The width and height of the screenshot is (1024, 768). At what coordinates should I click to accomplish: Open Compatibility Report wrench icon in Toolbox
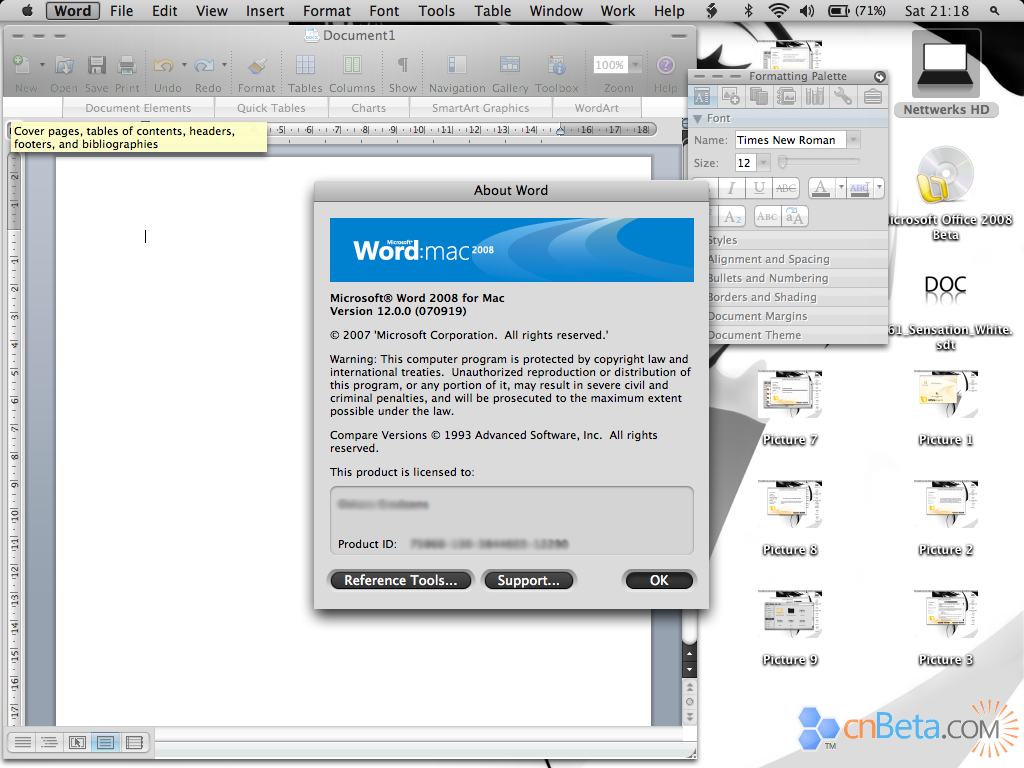(x=843, y=97)
